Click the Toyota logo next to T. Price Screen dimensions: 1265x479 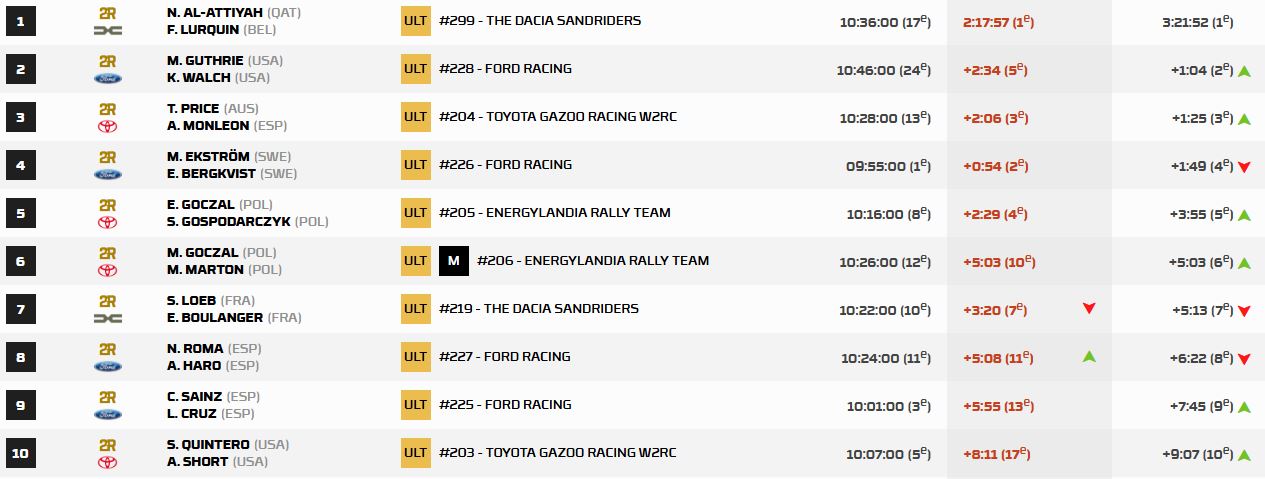107,126
